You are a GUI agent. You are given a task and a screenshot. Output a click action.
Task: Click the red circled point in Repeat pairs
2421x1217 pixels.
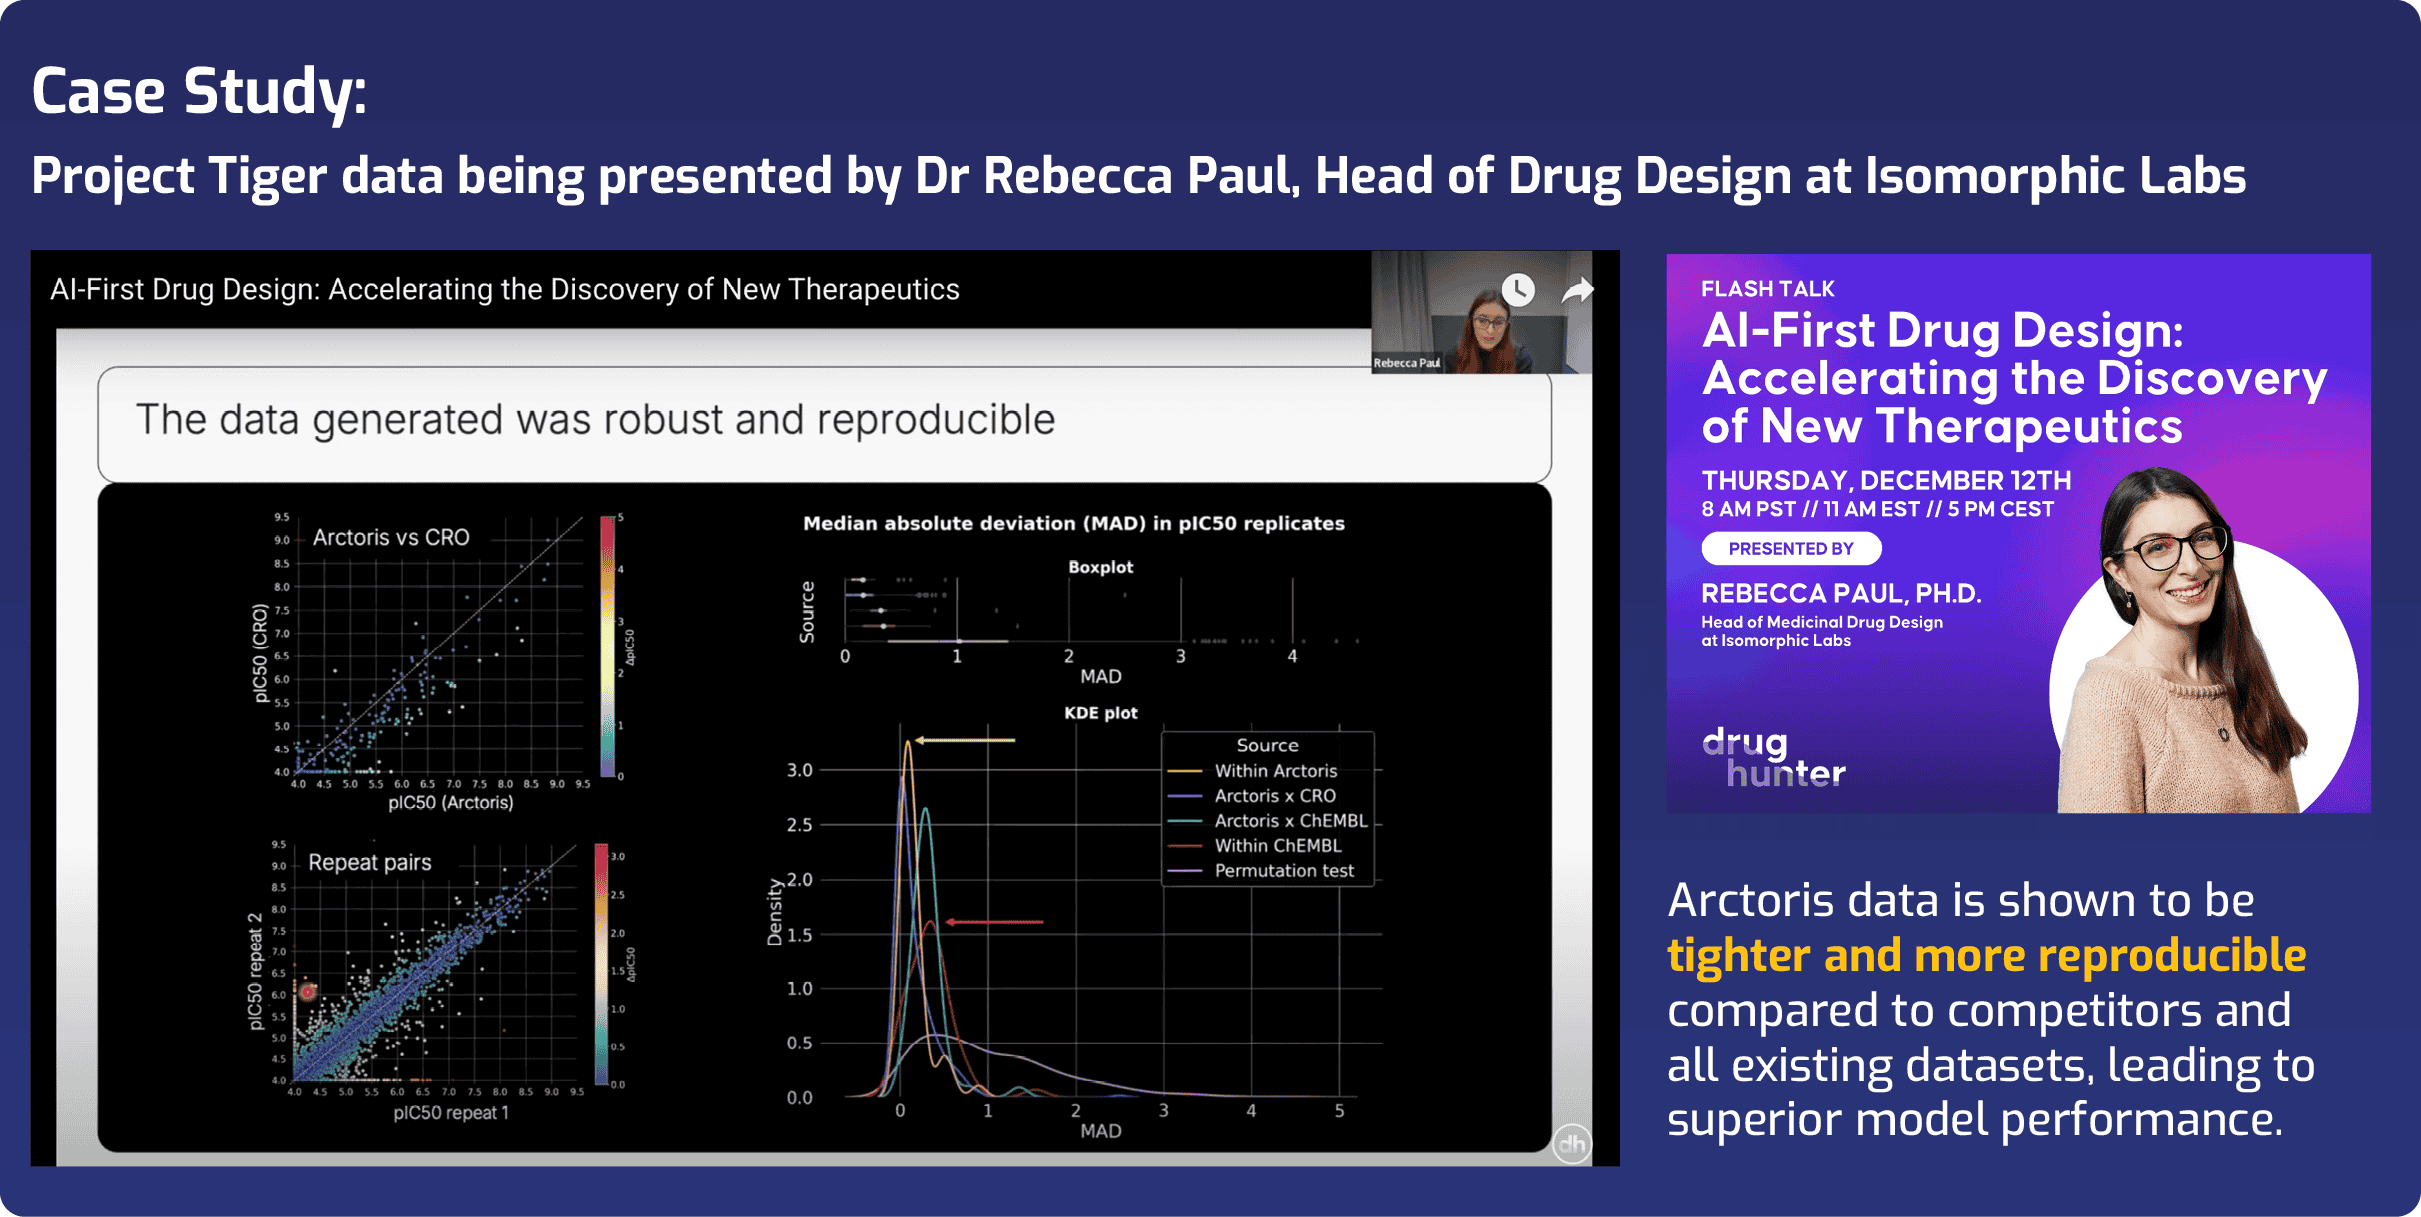tap(308, 991)
